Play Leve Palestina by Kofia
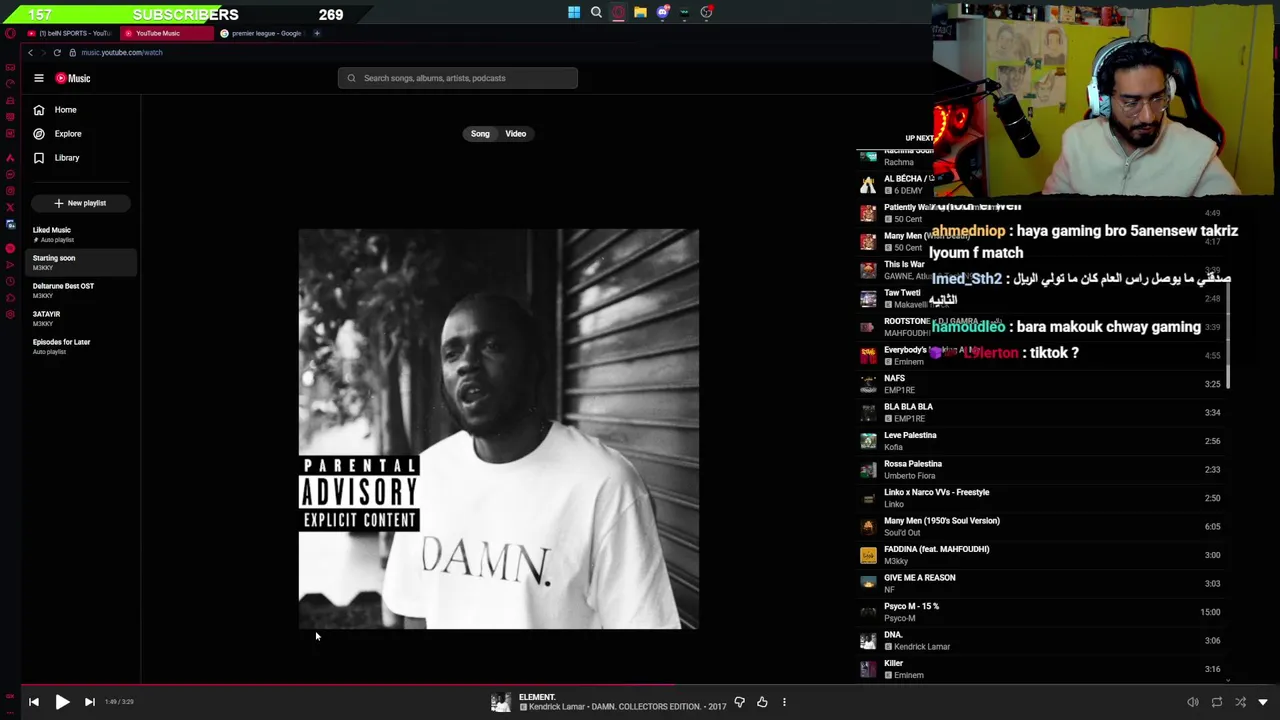The width and height of the screenshot is (1280, 720). 1040,441
